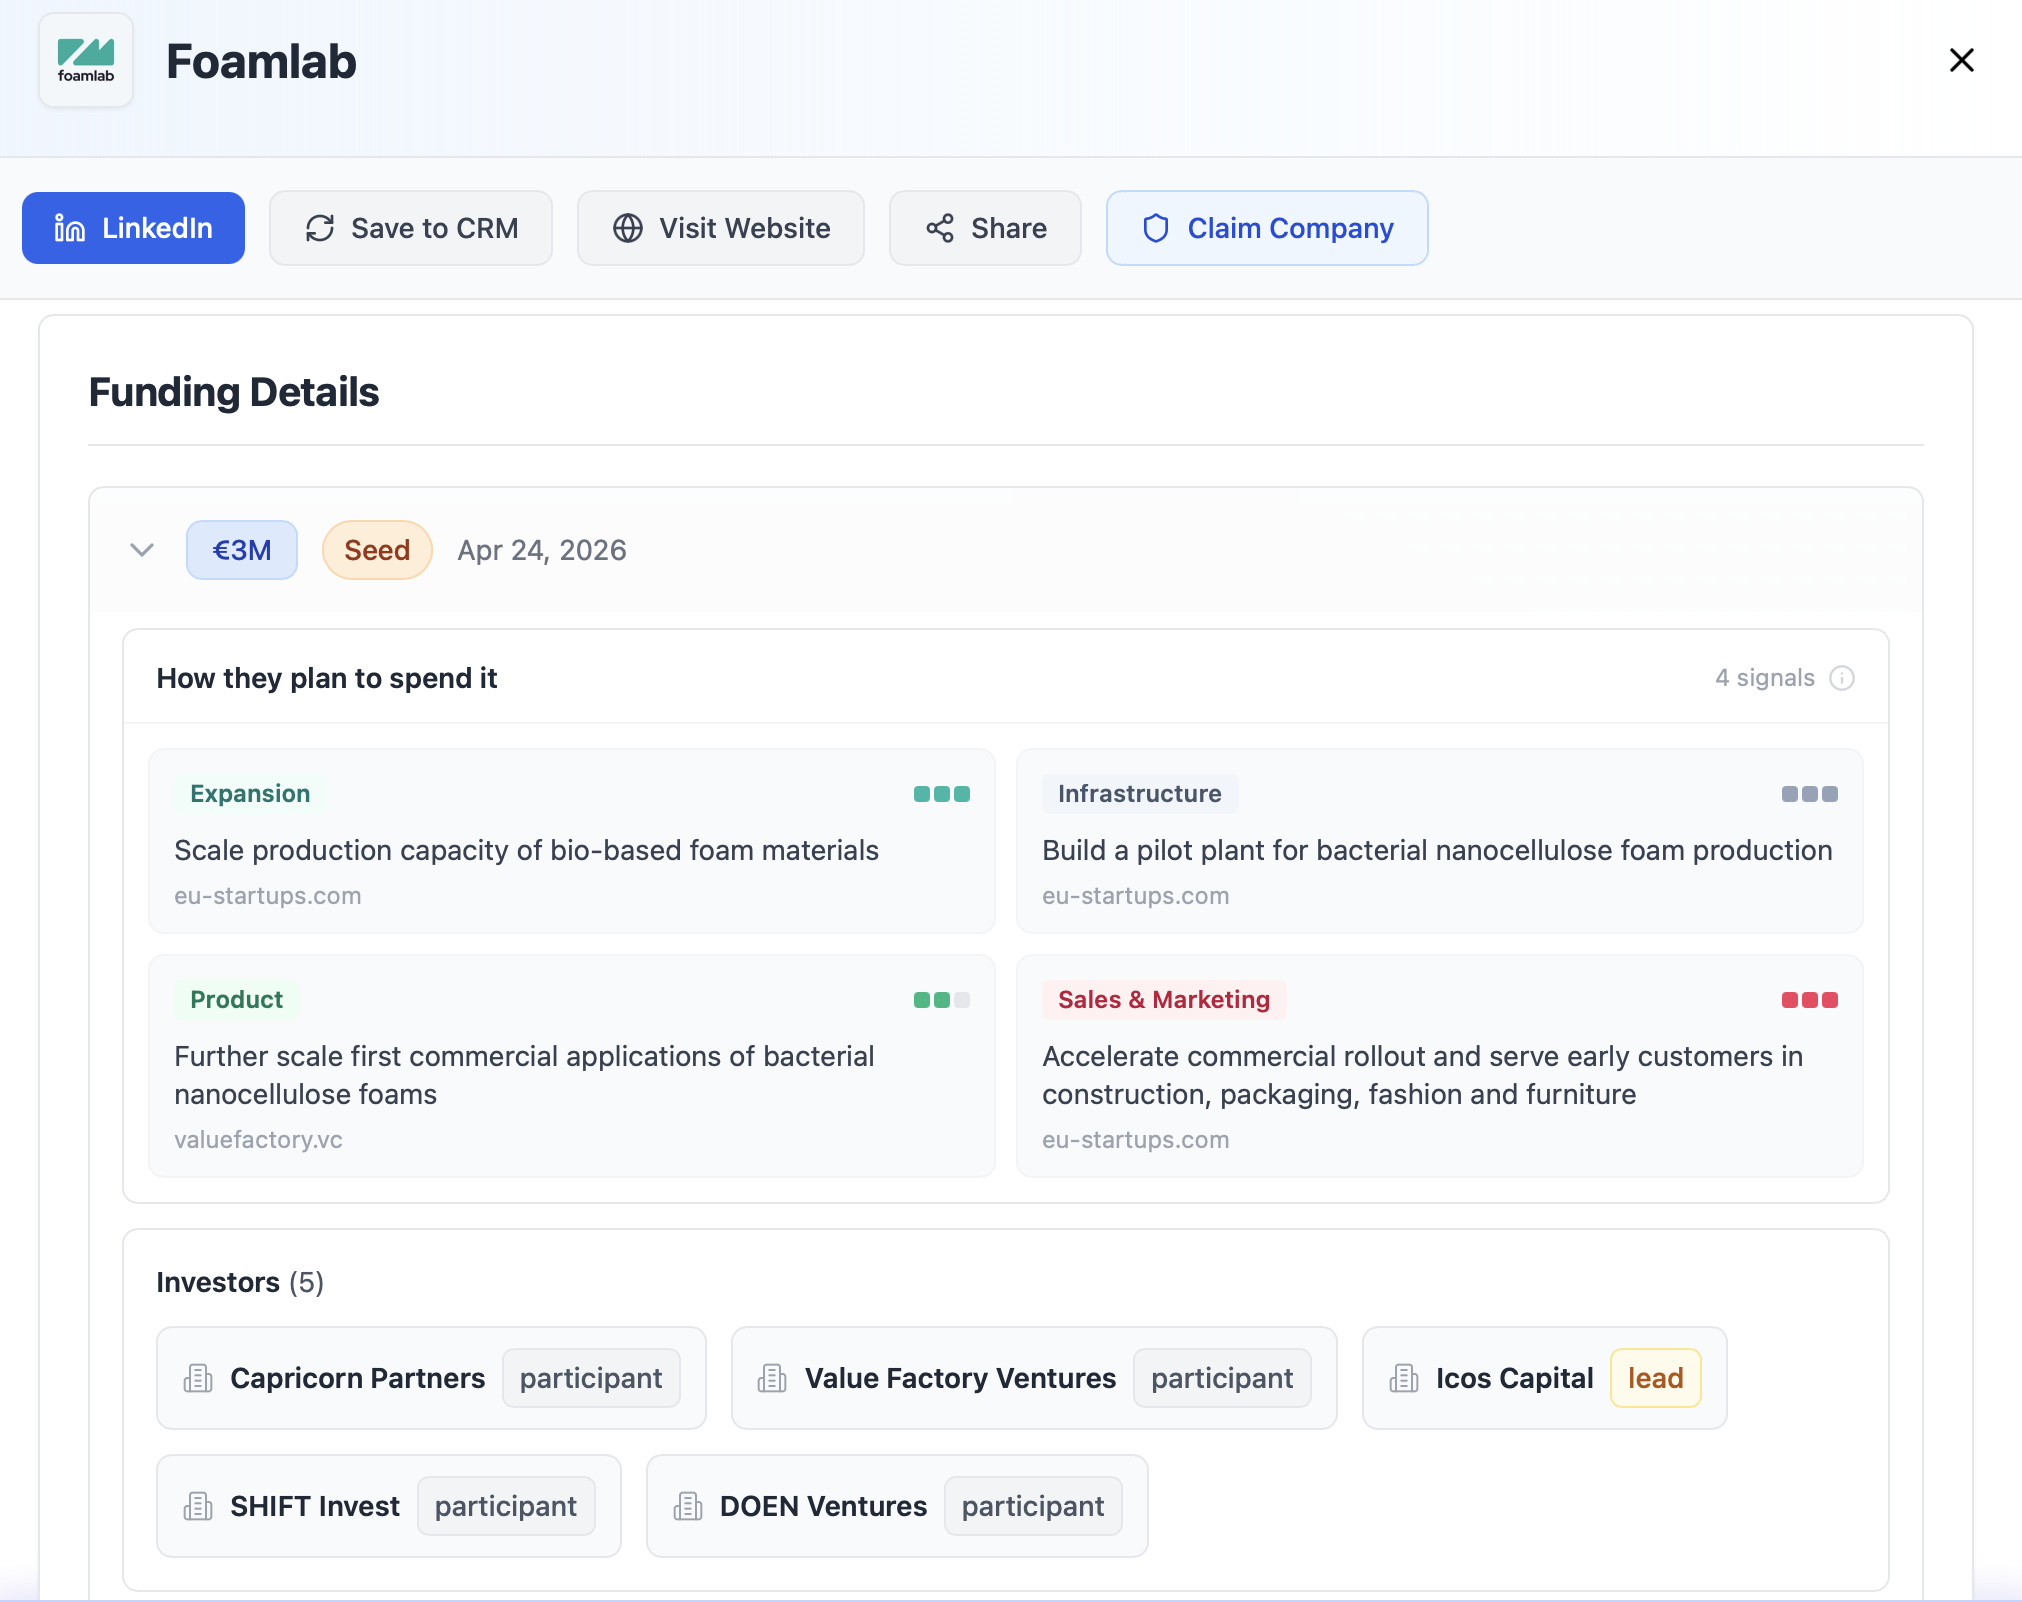Click building icon beside DOEN Ventures
The width and height of the screenshot is (2022, 1602).
(x=688, y=1506)
